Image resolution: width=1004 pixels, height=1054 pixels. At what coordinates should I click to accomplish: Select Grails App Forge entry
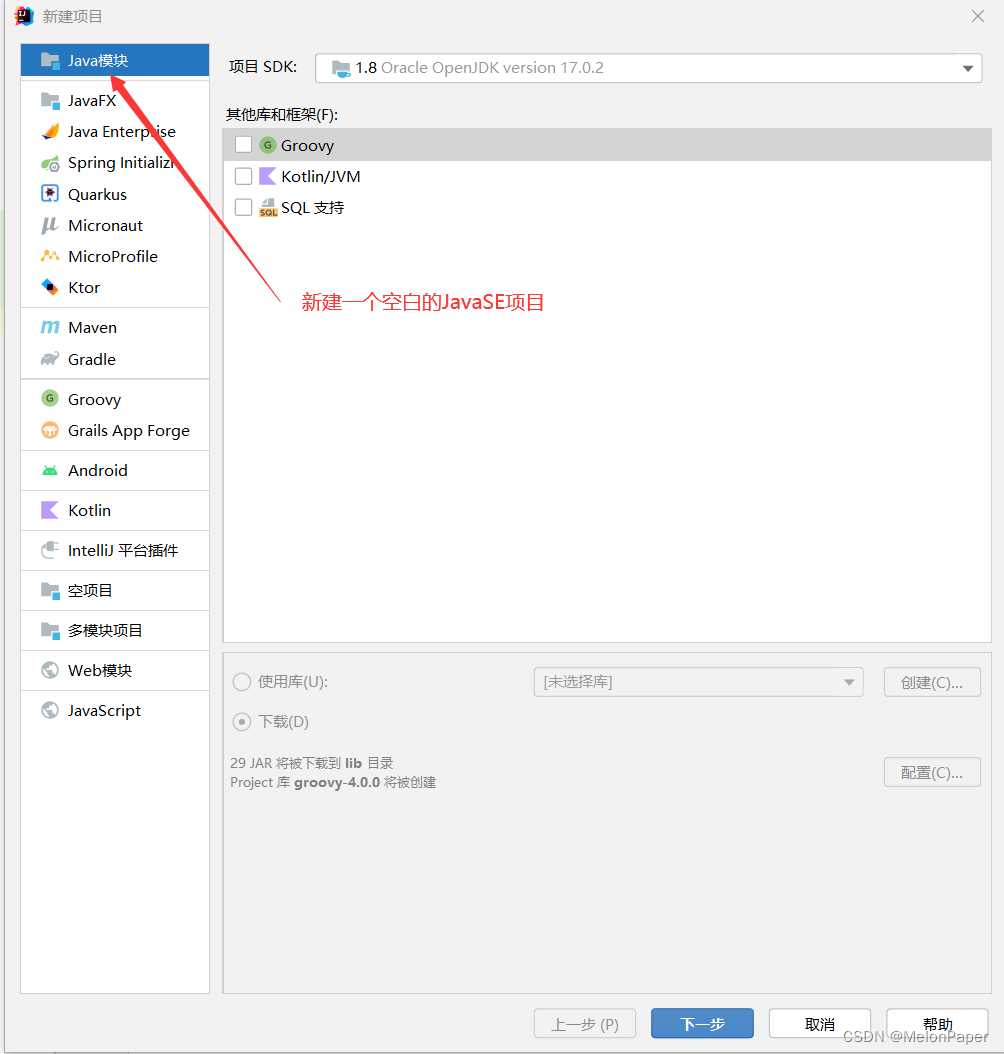(115, 430)
